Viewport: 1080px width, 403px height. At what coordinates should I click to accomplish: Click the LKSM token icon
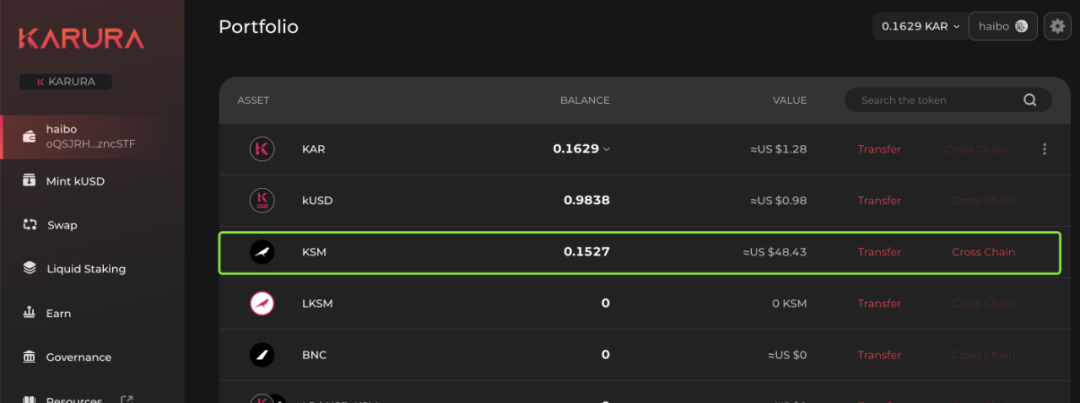tap(261, 304)
